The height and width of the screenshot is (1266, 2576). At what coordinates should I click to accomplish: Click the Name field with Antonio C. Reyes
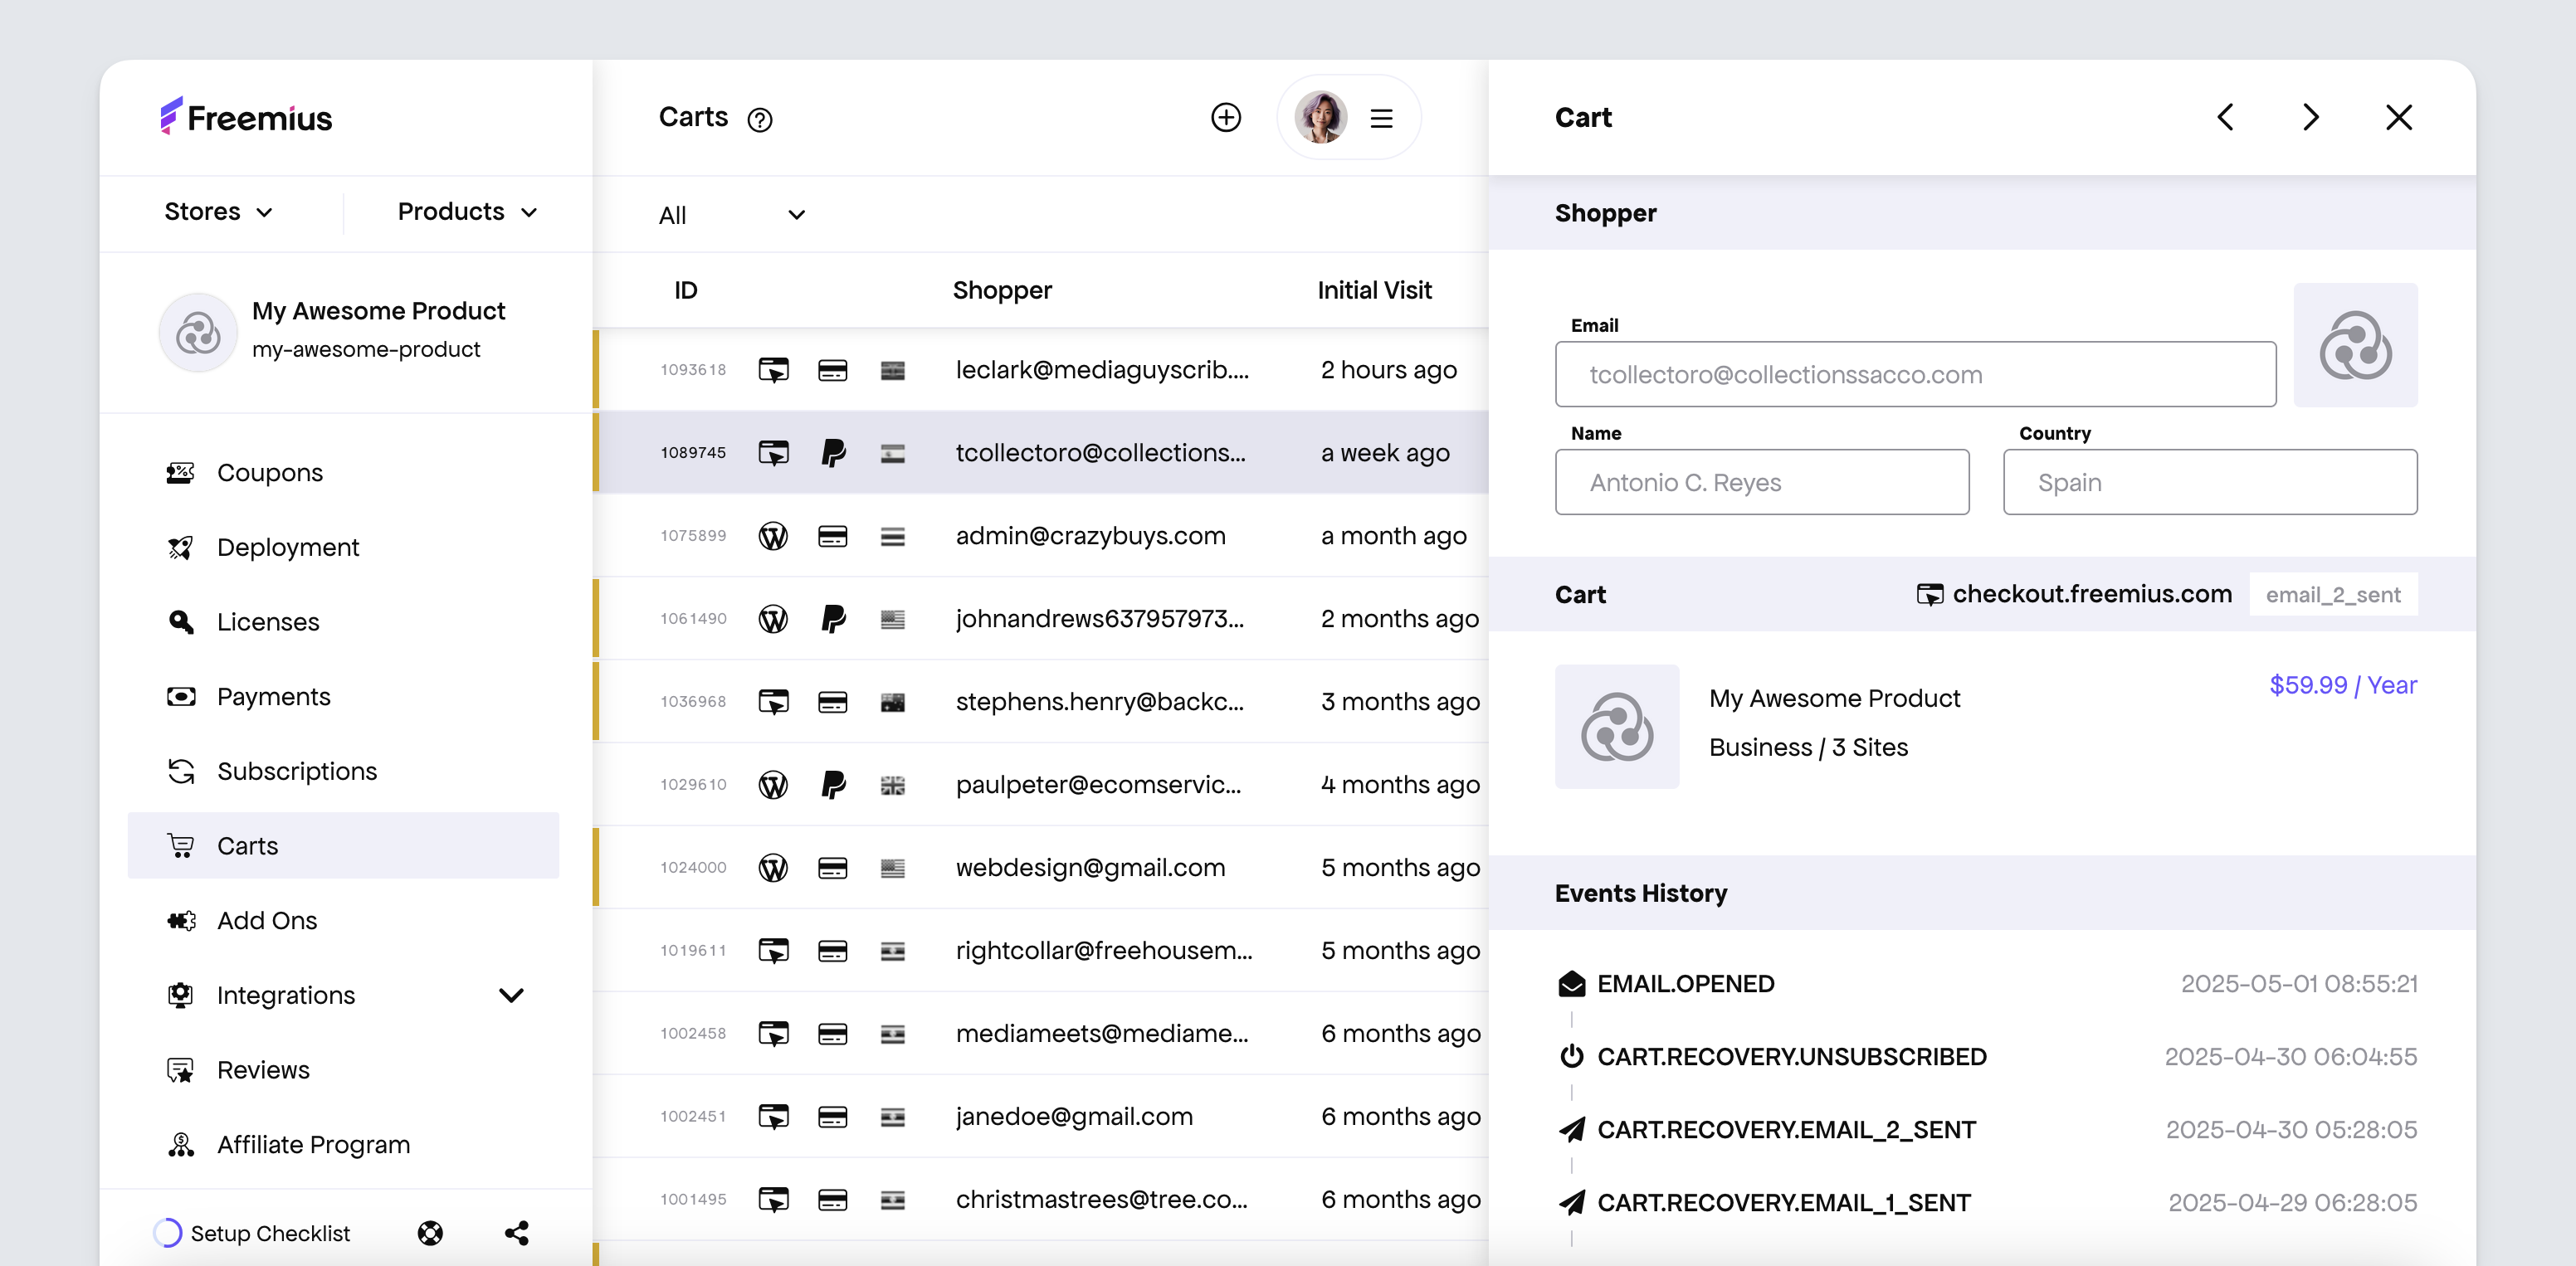pos(1762,482)
